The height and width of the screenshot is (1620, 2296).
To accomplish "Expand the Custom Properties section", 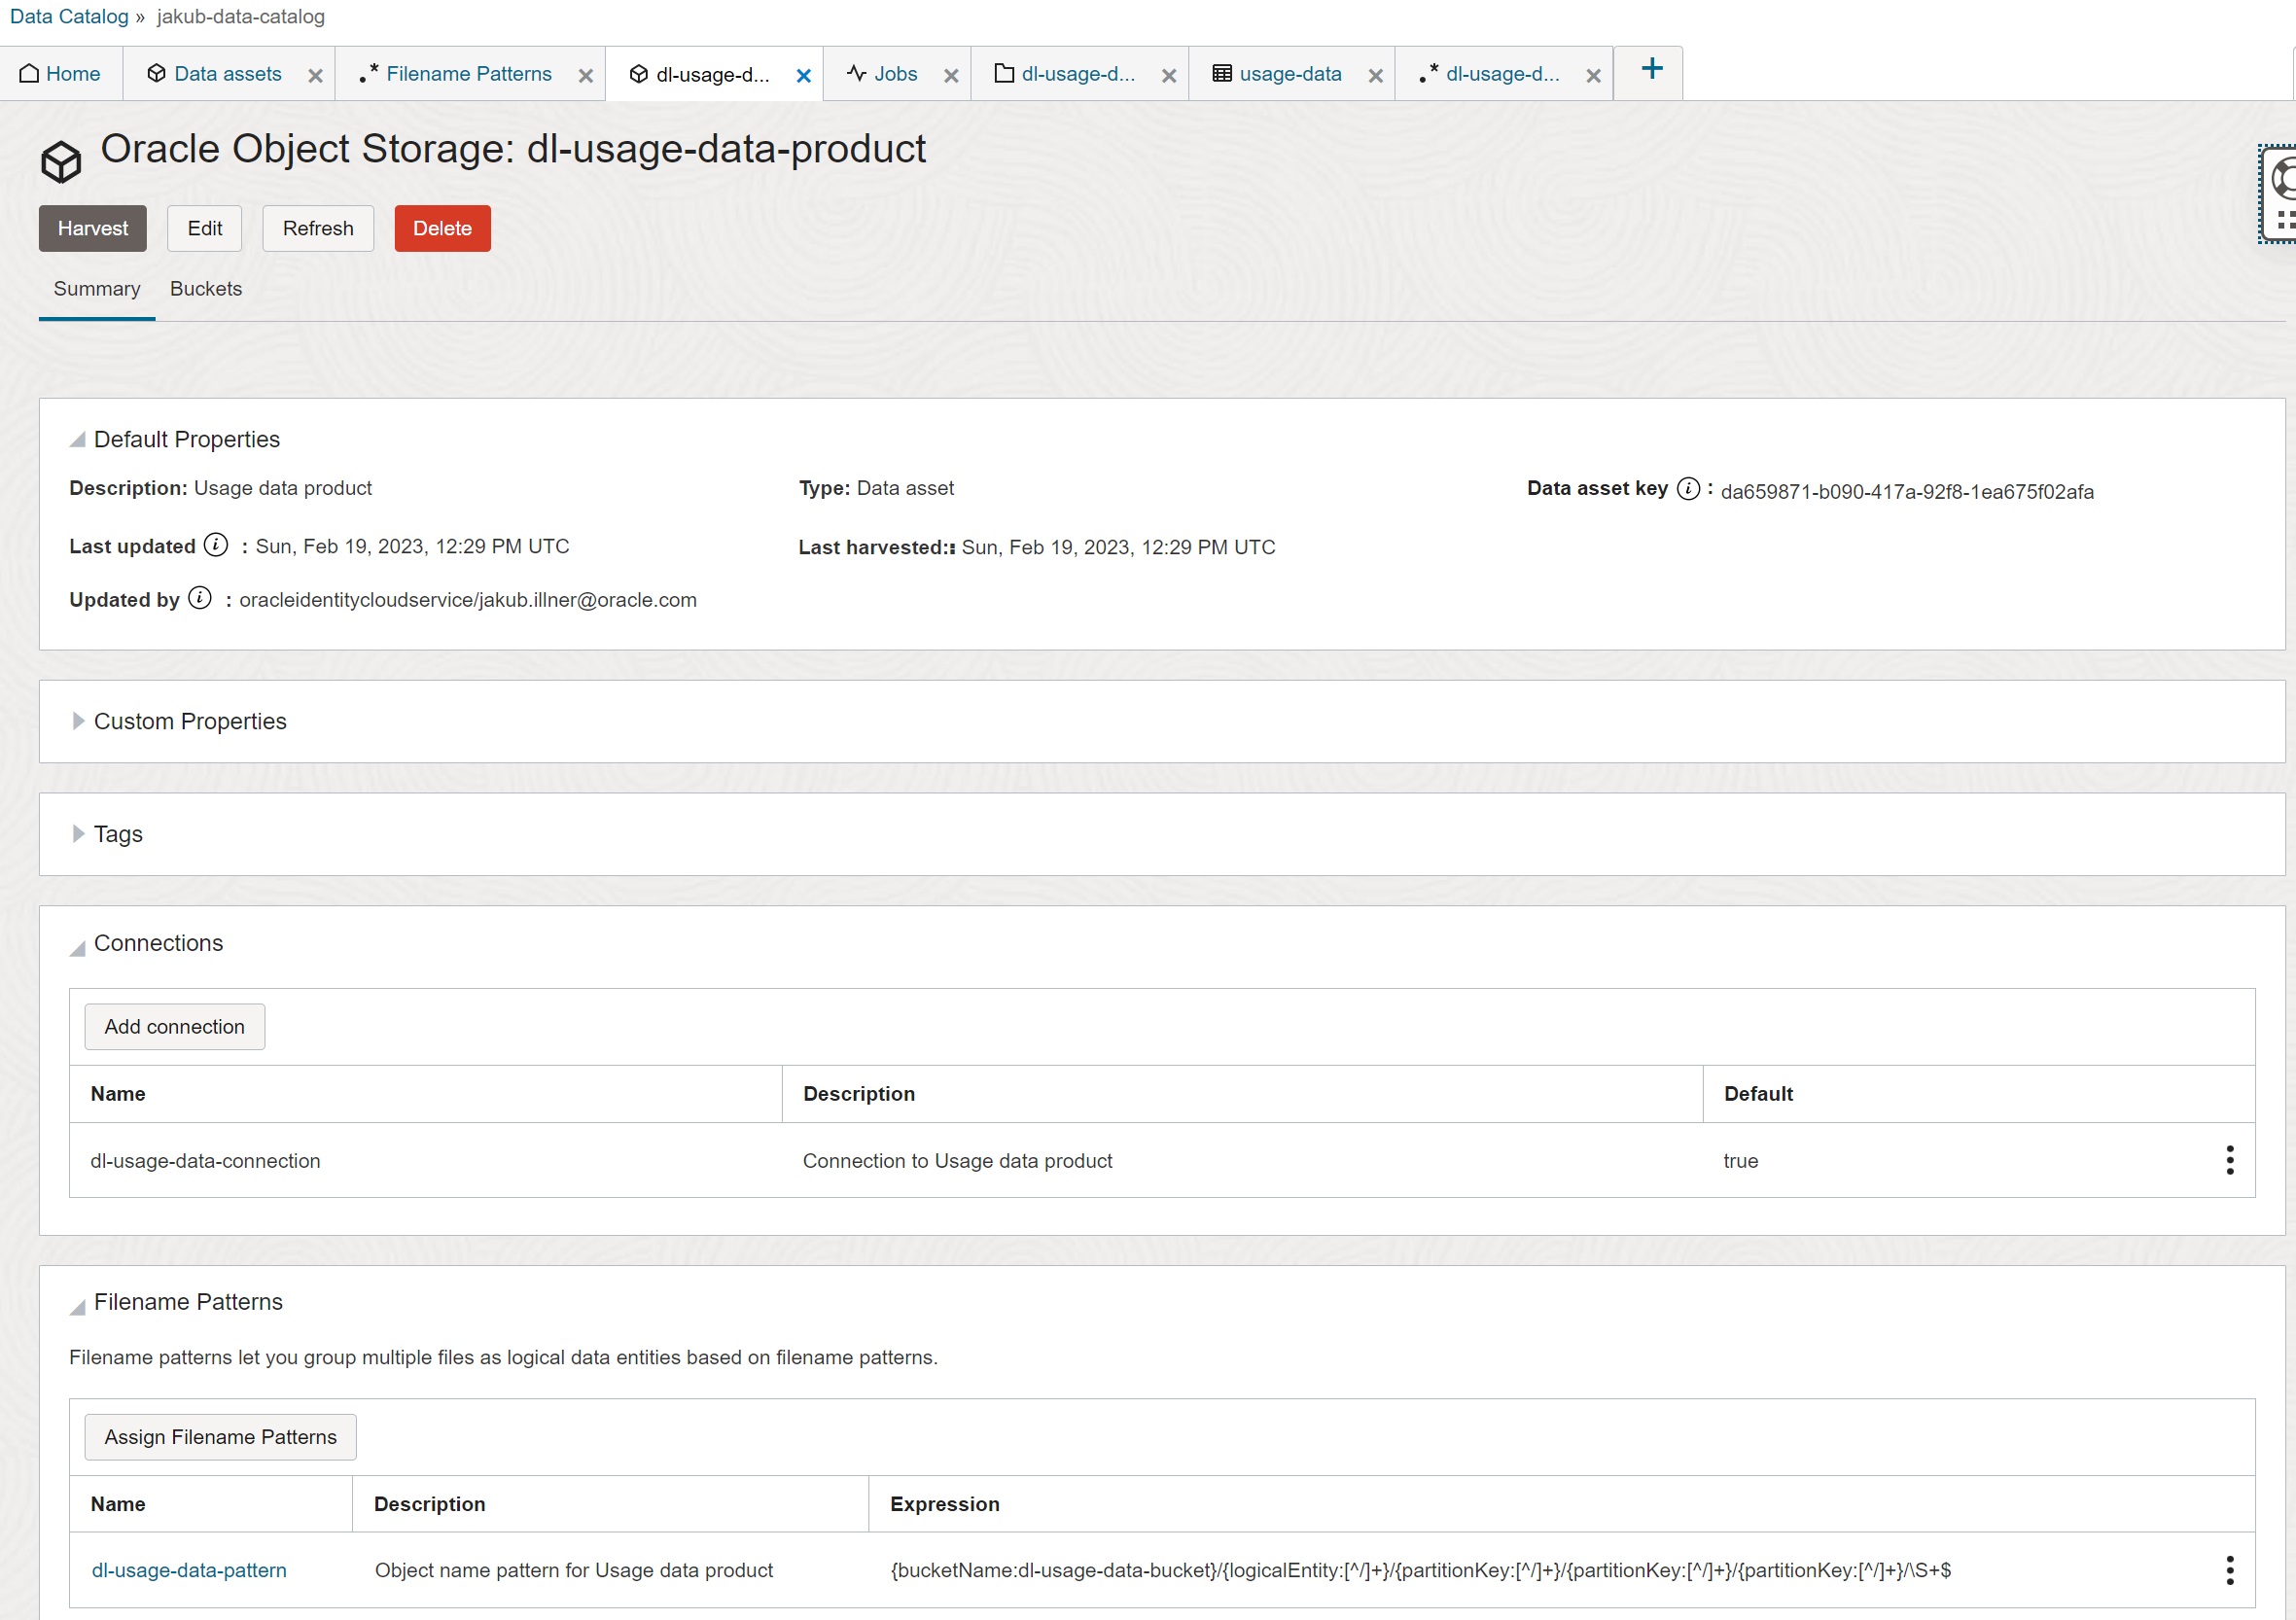I will [x=79, y=721].
